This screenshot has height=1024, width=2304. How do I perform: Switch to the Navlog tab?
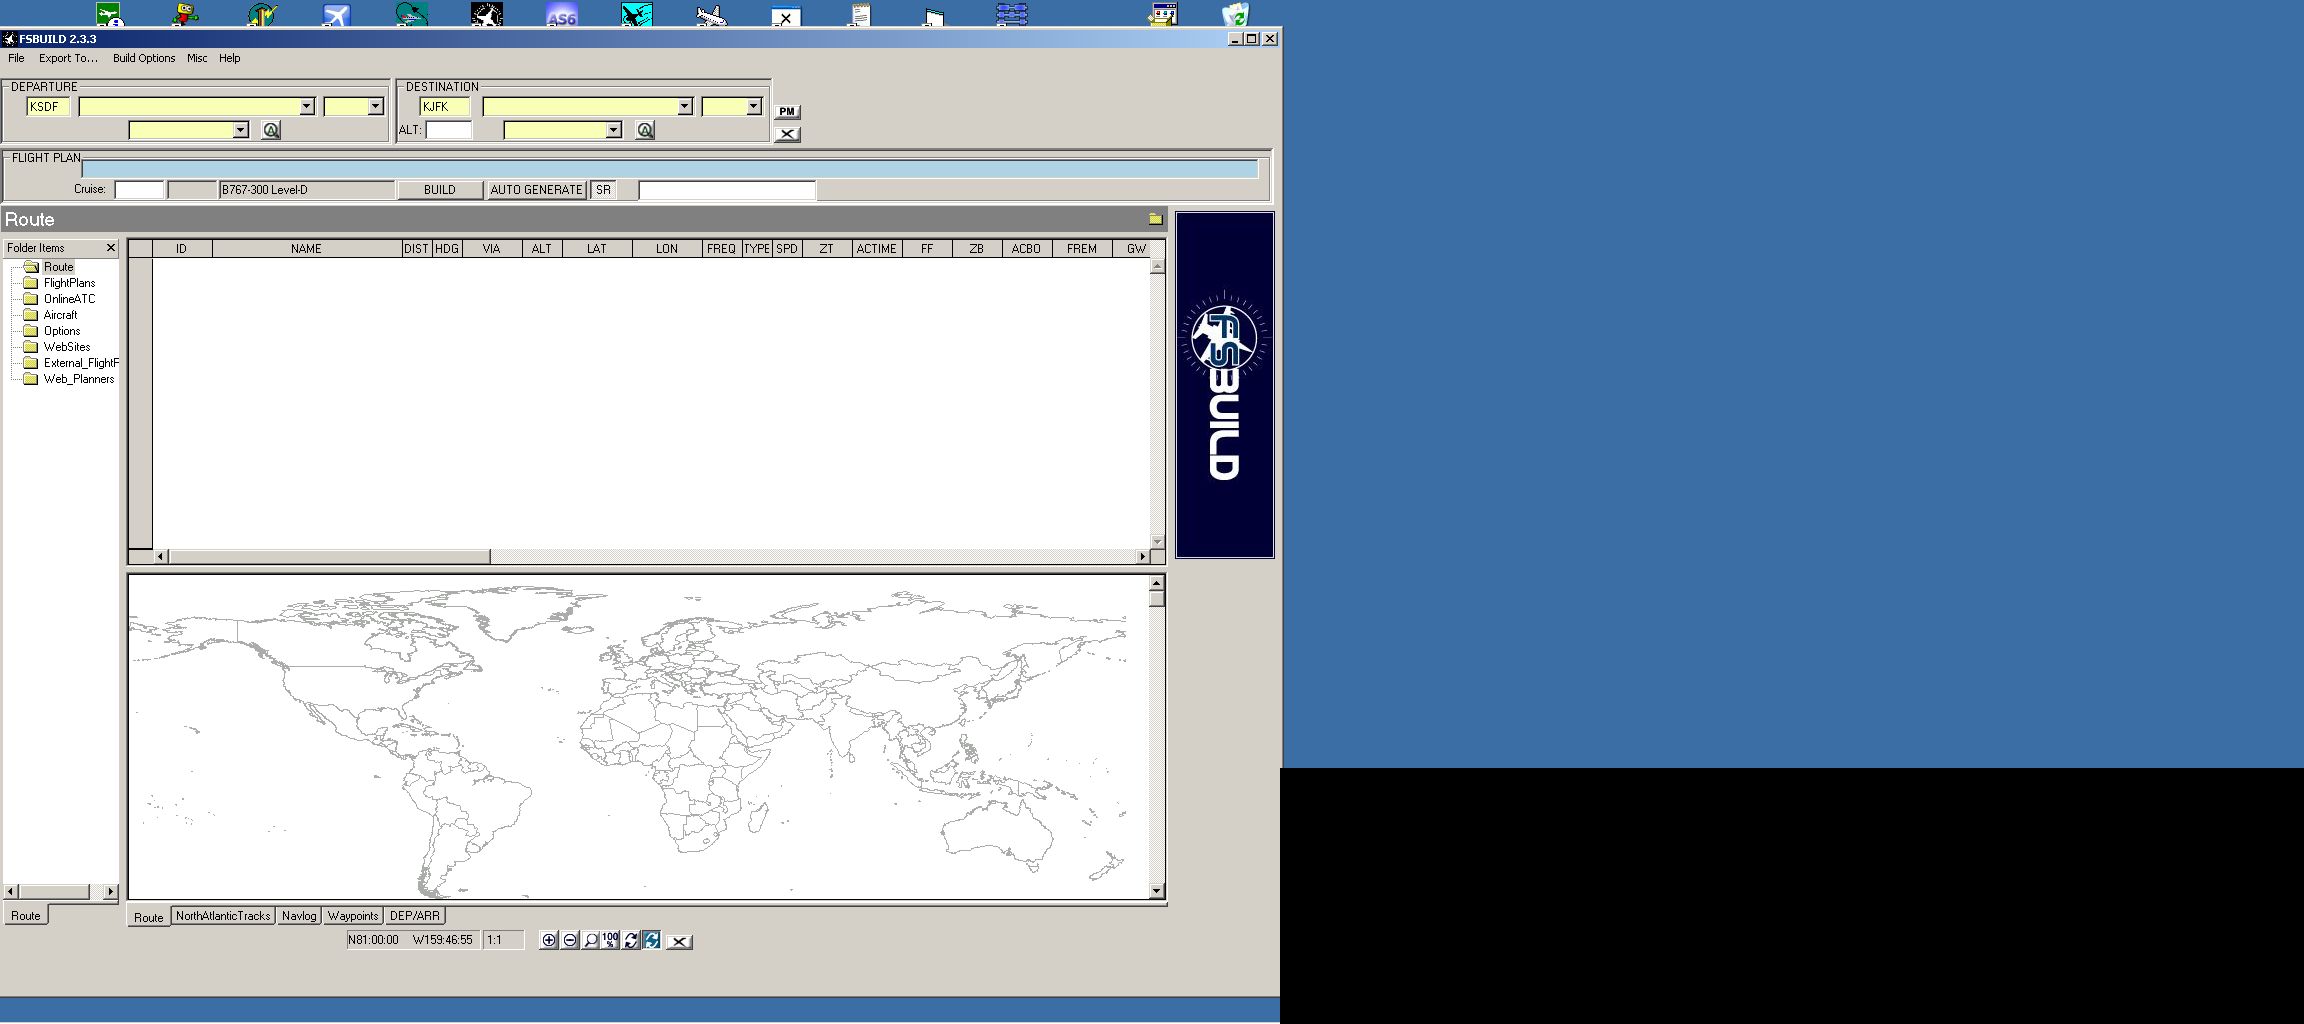[x=299, y=916]
